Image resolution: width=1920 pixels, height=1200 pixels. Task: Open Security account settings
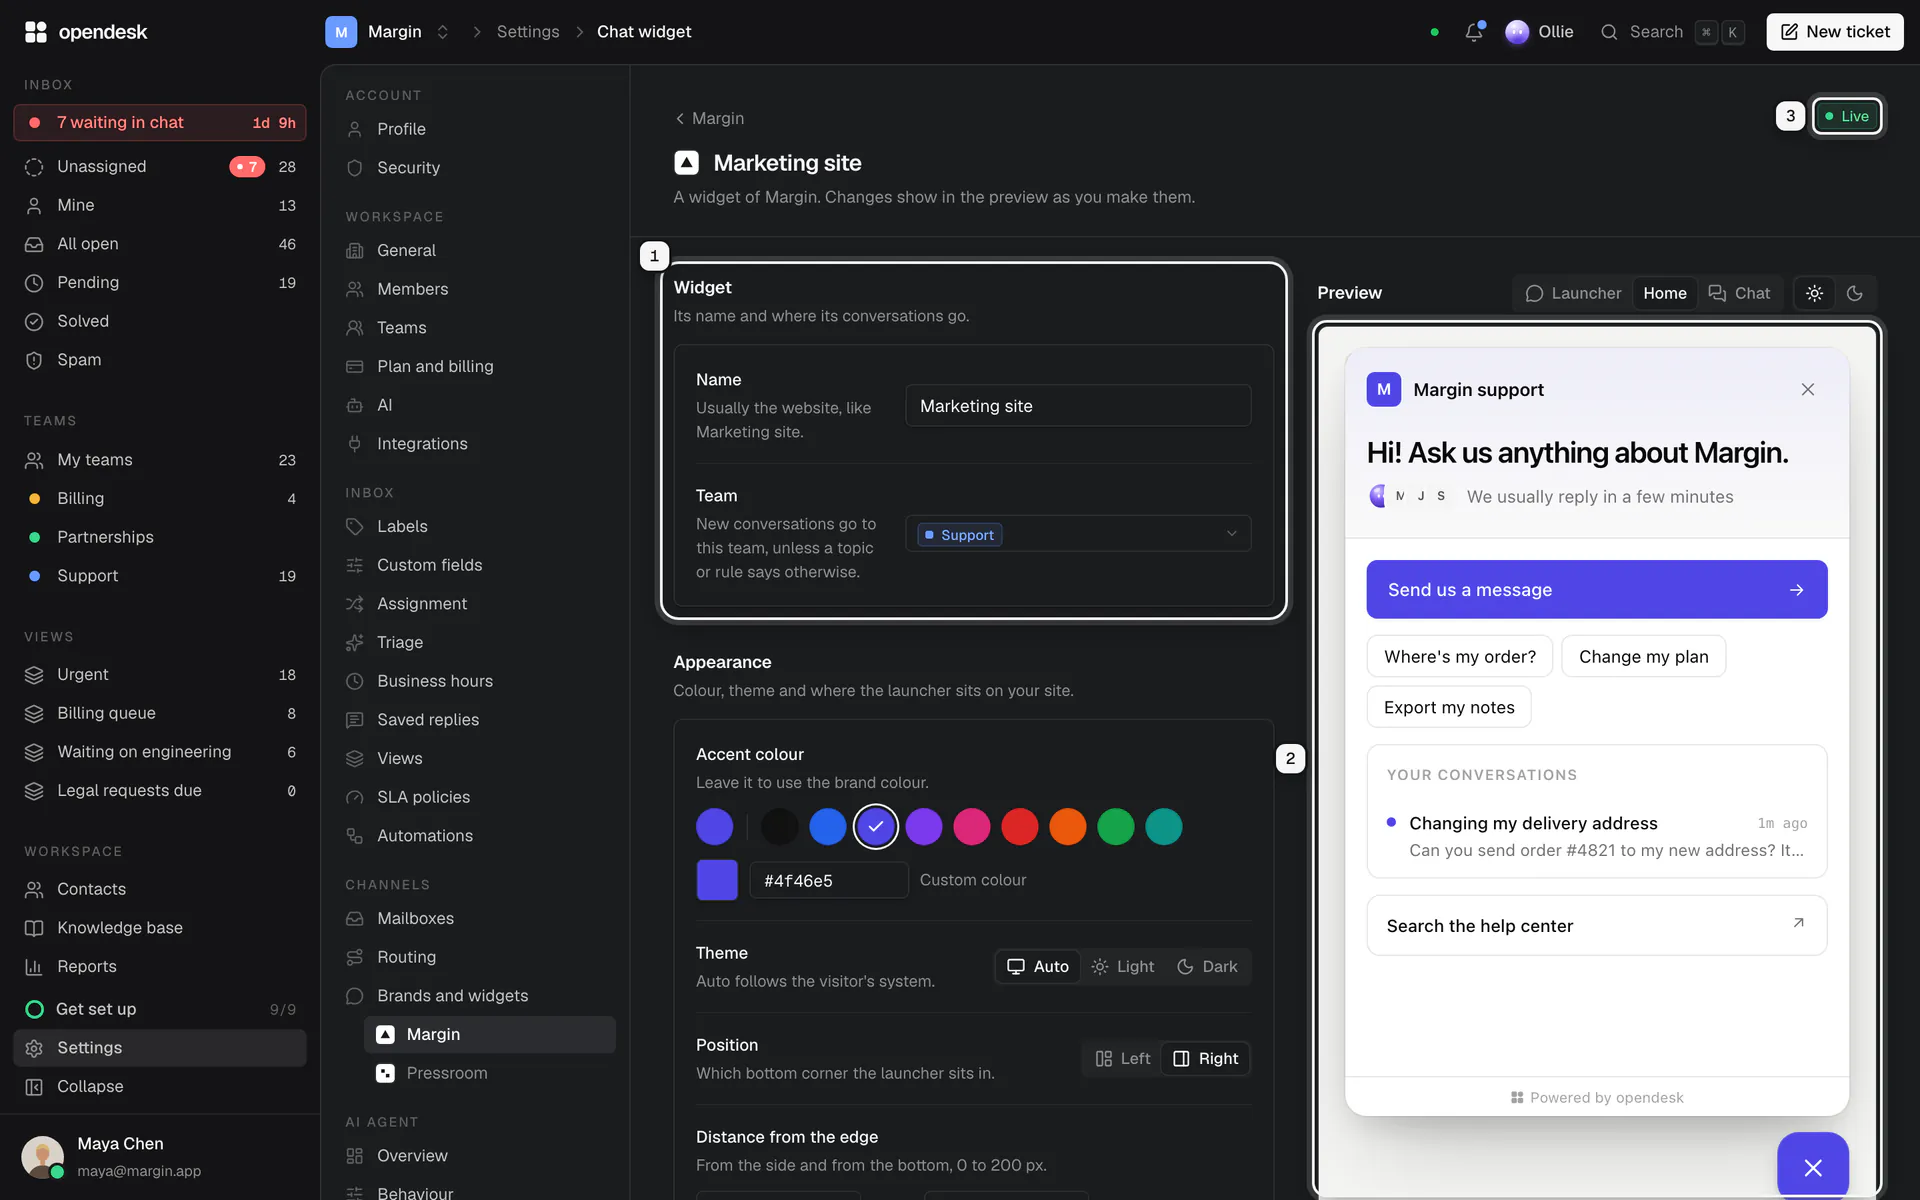tap(408, 168)
